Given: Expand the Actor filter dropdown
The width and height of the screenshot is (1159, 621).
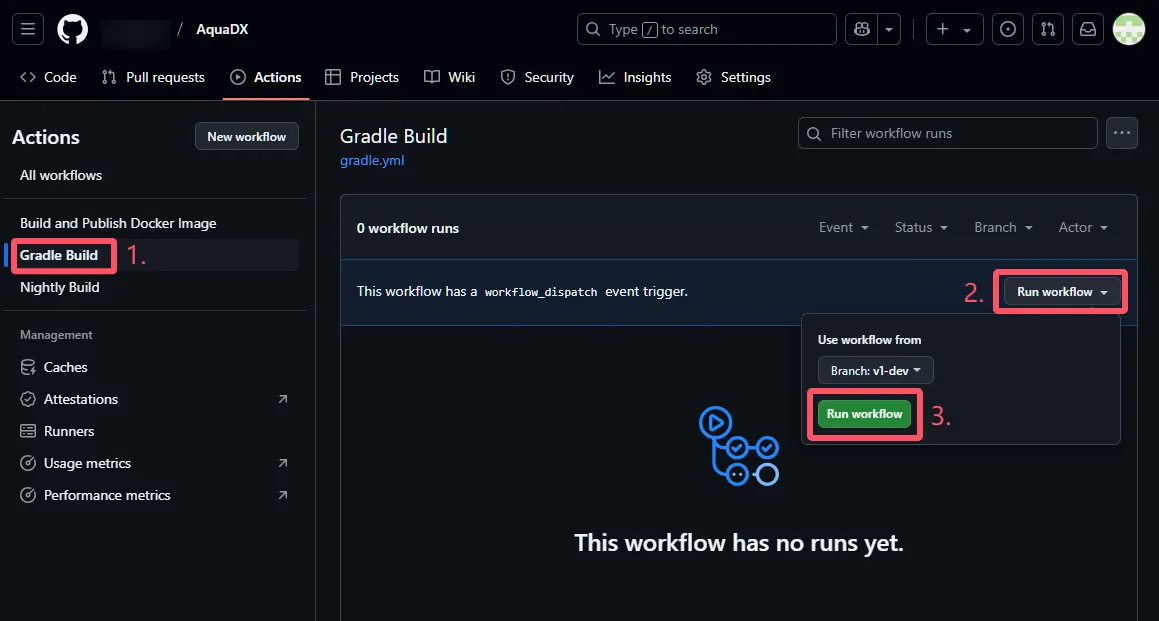Looking at the screenshot, I should point(1083,228).
